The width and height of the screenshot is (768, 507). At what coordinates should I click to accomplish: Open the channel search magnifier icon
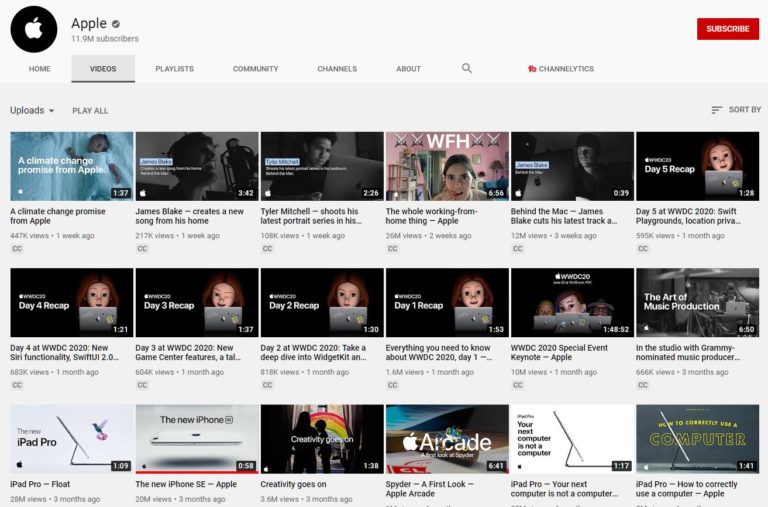tap(467, 68)
